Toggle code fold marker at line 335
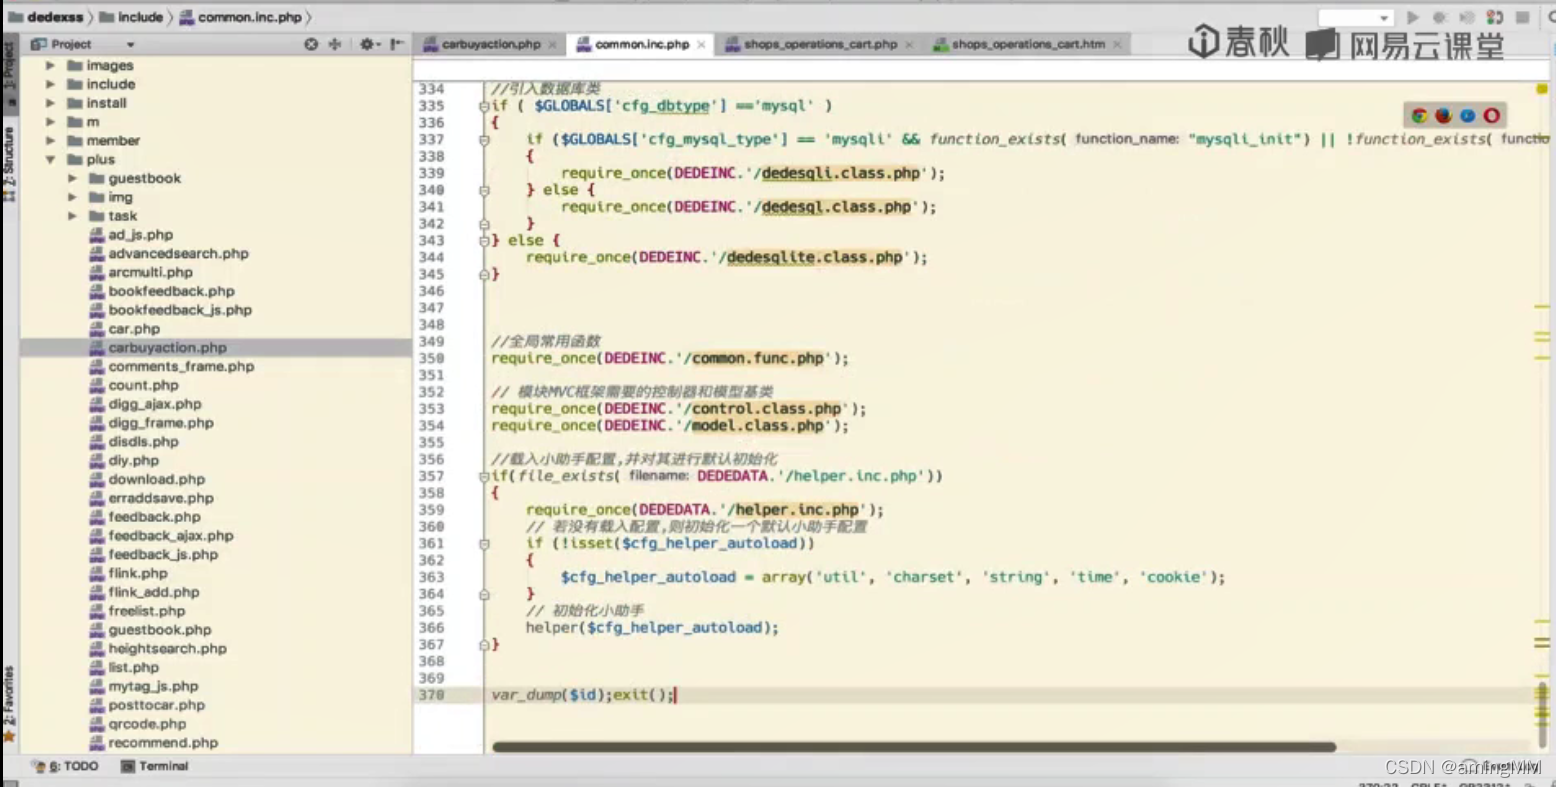 [x=484, y=106]
